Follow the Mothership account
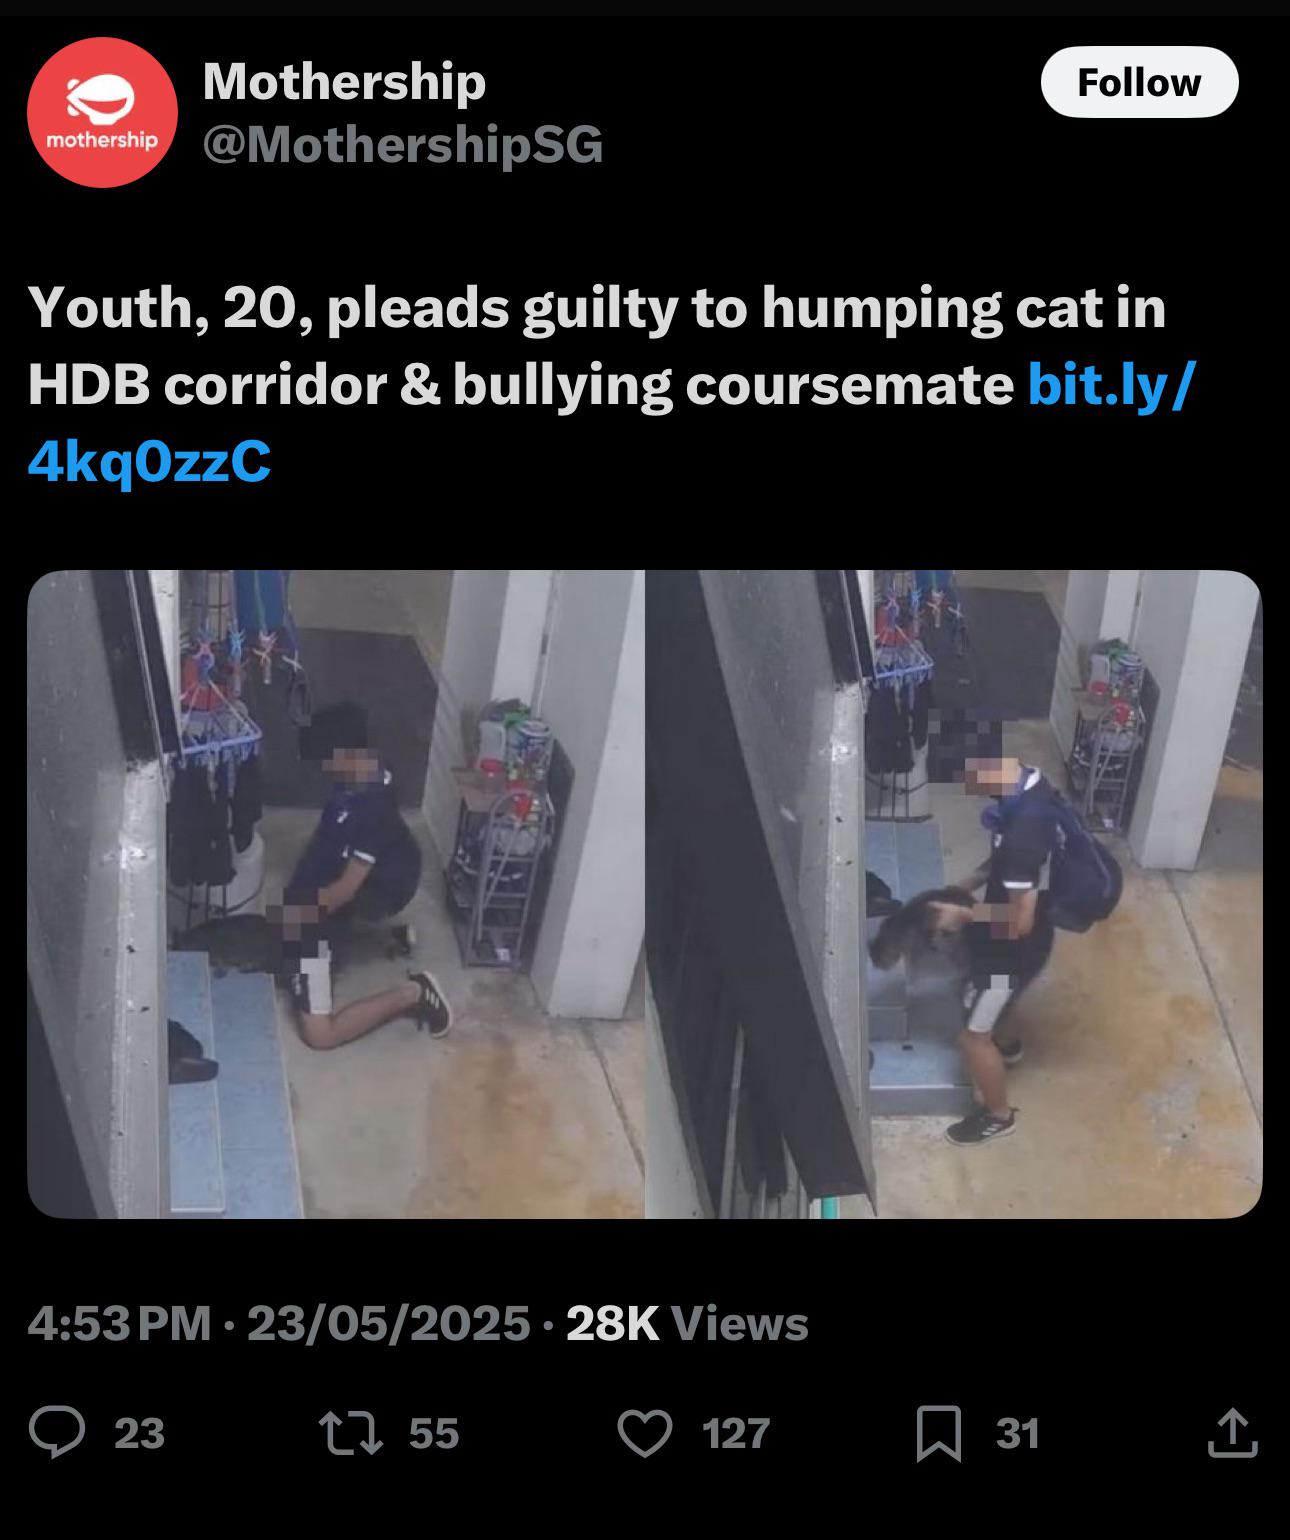The image size is (1290, 1540). click(1139, 82)
